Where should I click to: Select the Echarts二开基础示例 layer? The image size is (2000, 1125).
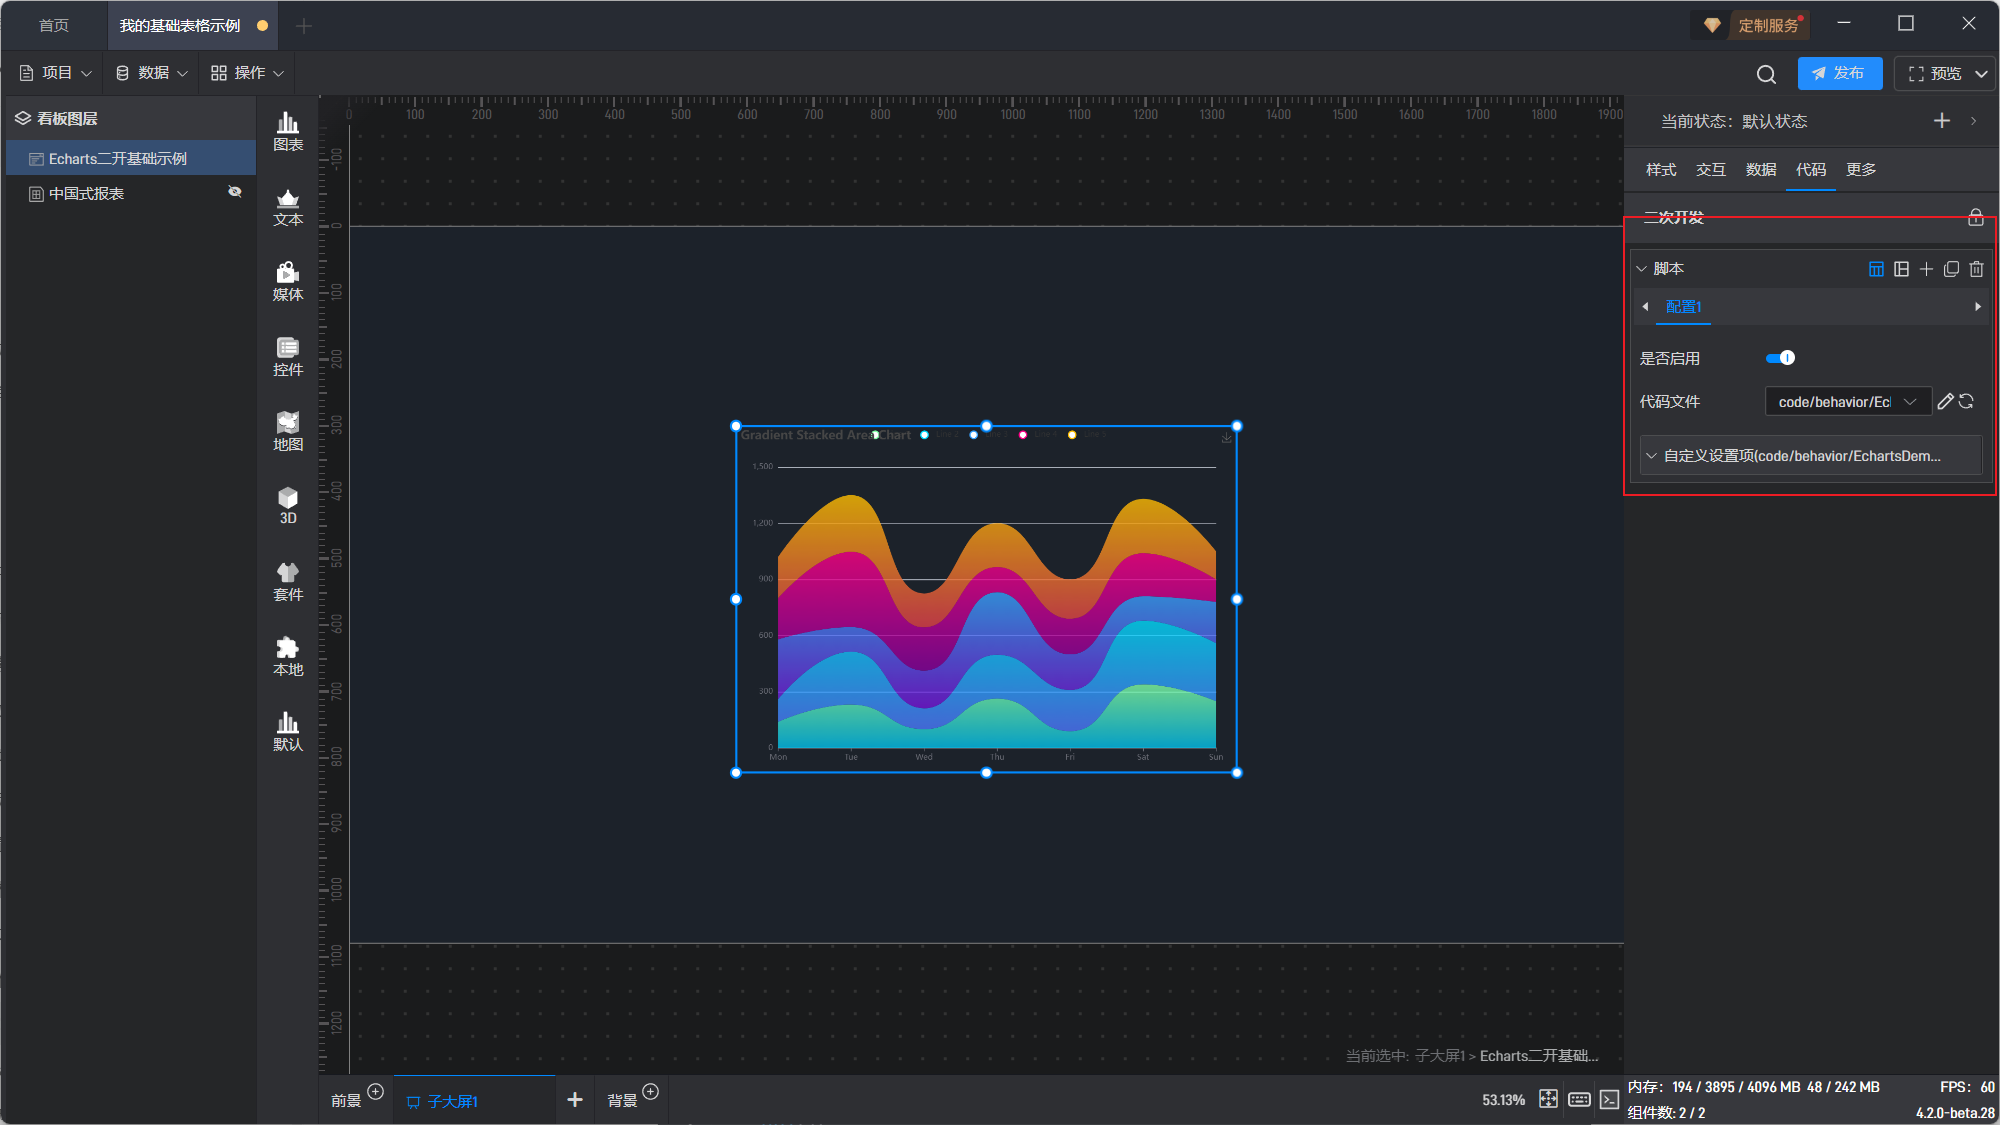click(118, 159)
